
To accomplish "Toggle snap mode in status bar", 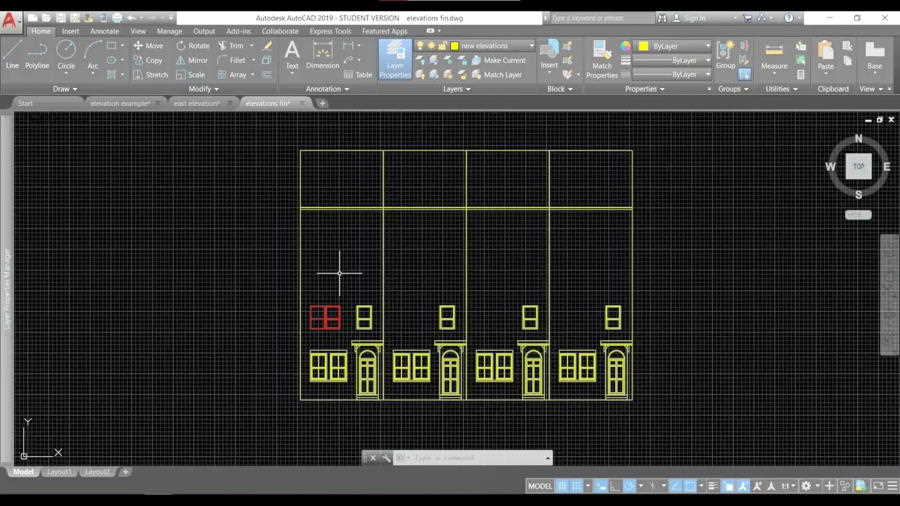I will (578, 486).
